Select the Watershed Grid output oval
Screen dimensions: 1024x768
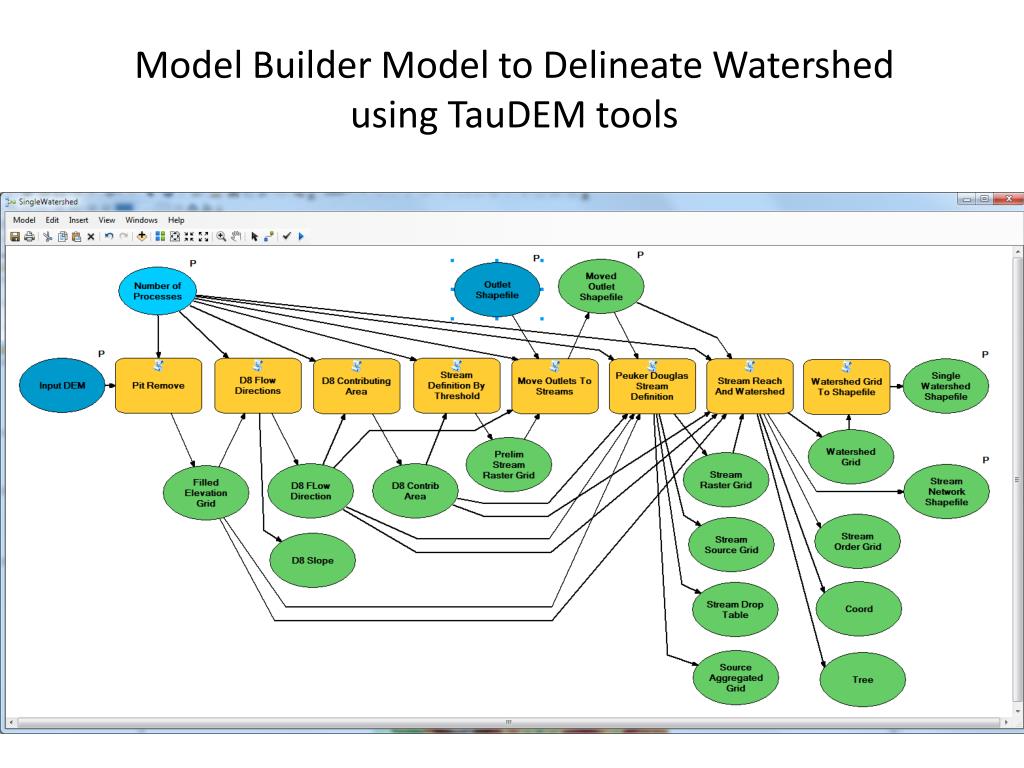pos(850,456)
